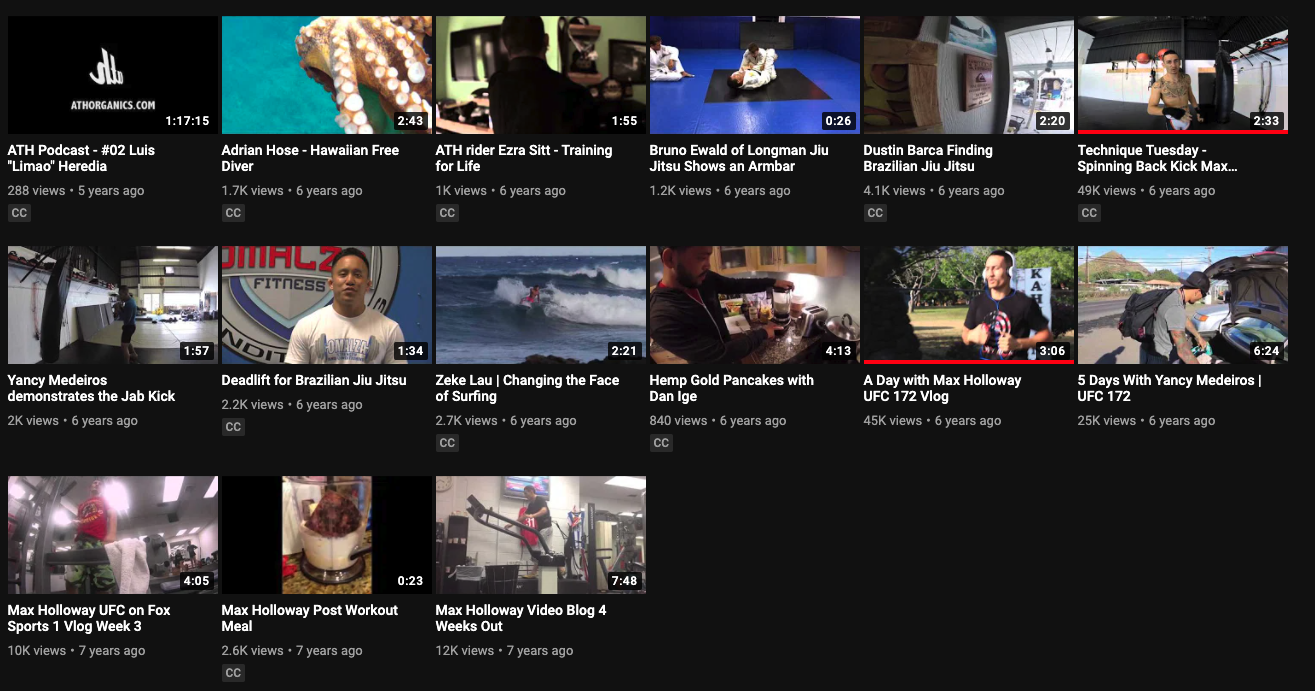Viewport: 1315px width, 691px height.
Task: Click title 'ATH rider Ezra Sitt - Training for Life'
Action: coord(524,158)
